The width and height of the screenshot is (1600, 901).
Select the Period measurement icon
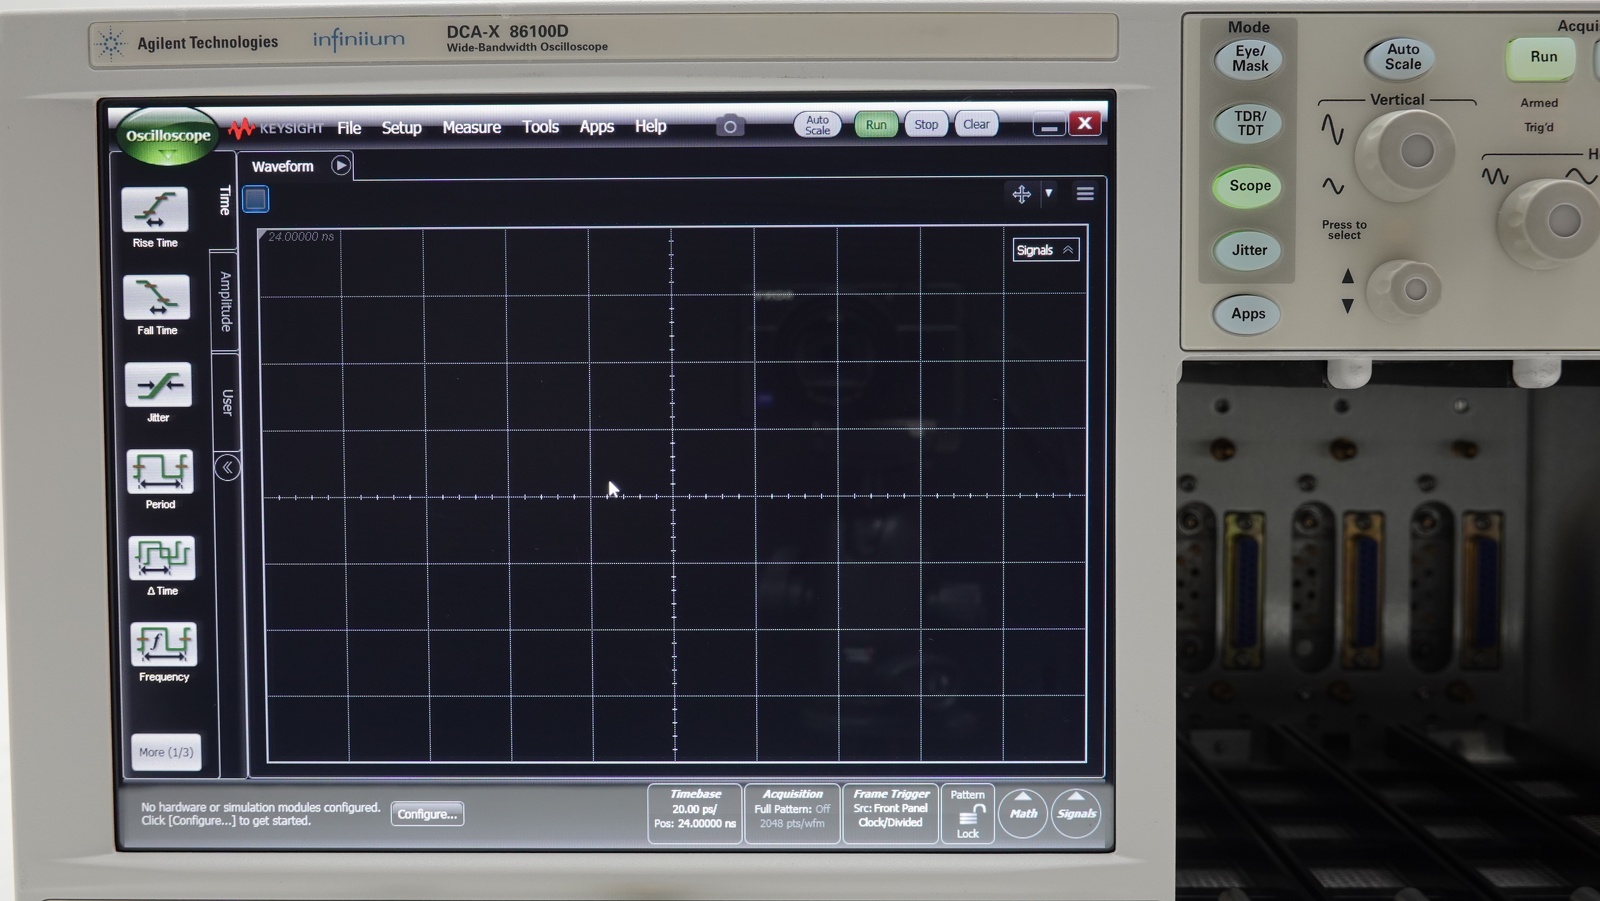click(x=160, y=472)
